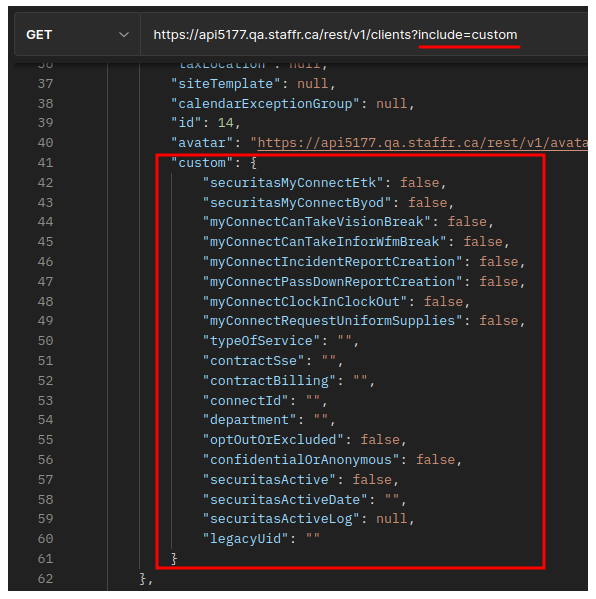596x599 pixels.
Task: Select "myConnectRequestUniformSupplies" key
Action: pyautogui.click(x=332, y=321)
